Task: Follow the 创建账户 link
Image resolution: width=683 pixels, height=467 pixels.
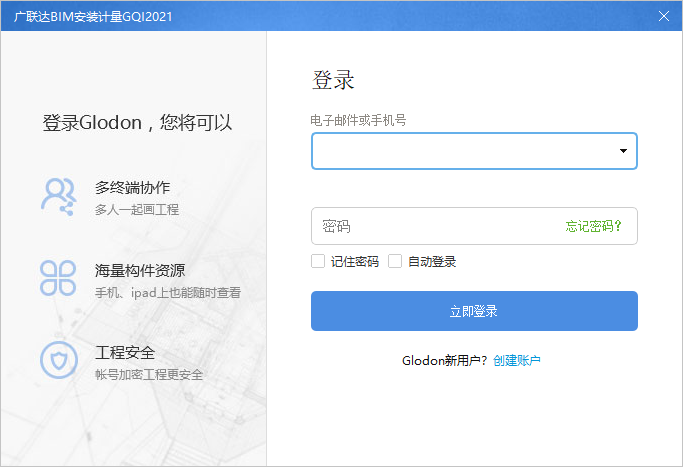Action: click(517, 360)
